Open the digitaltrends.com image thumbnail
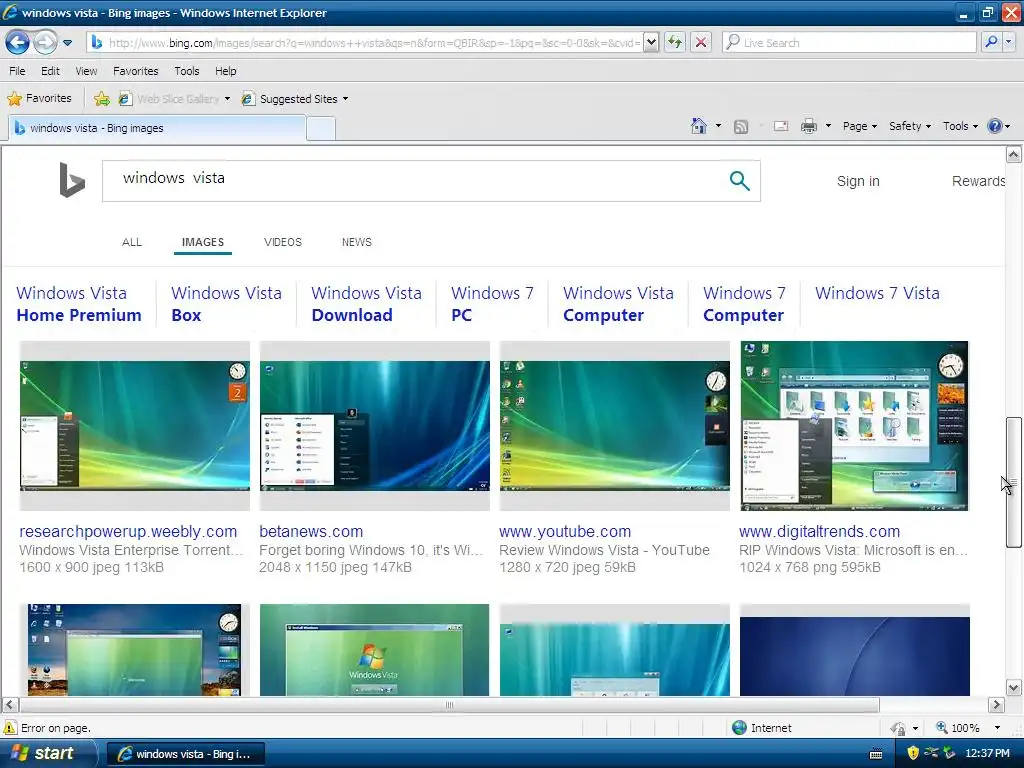Viewport: 1024px width, 768px height. (x=854, y=426)
